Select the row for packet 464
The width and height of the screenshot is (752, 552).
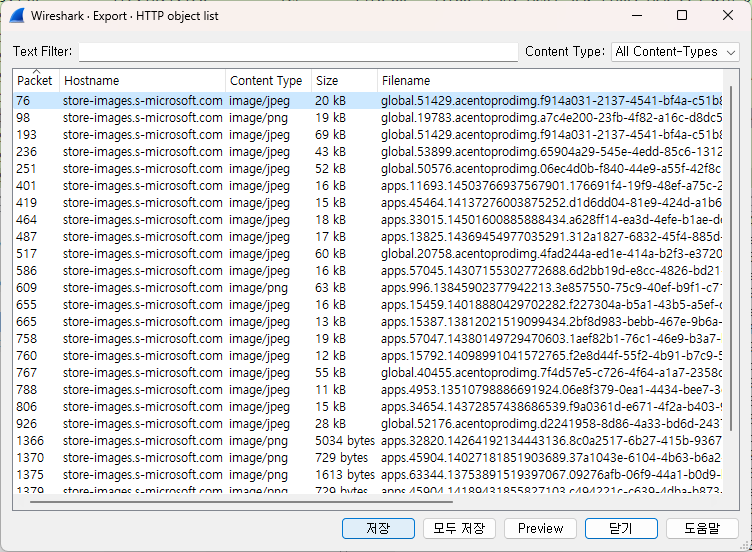(368, 220)
